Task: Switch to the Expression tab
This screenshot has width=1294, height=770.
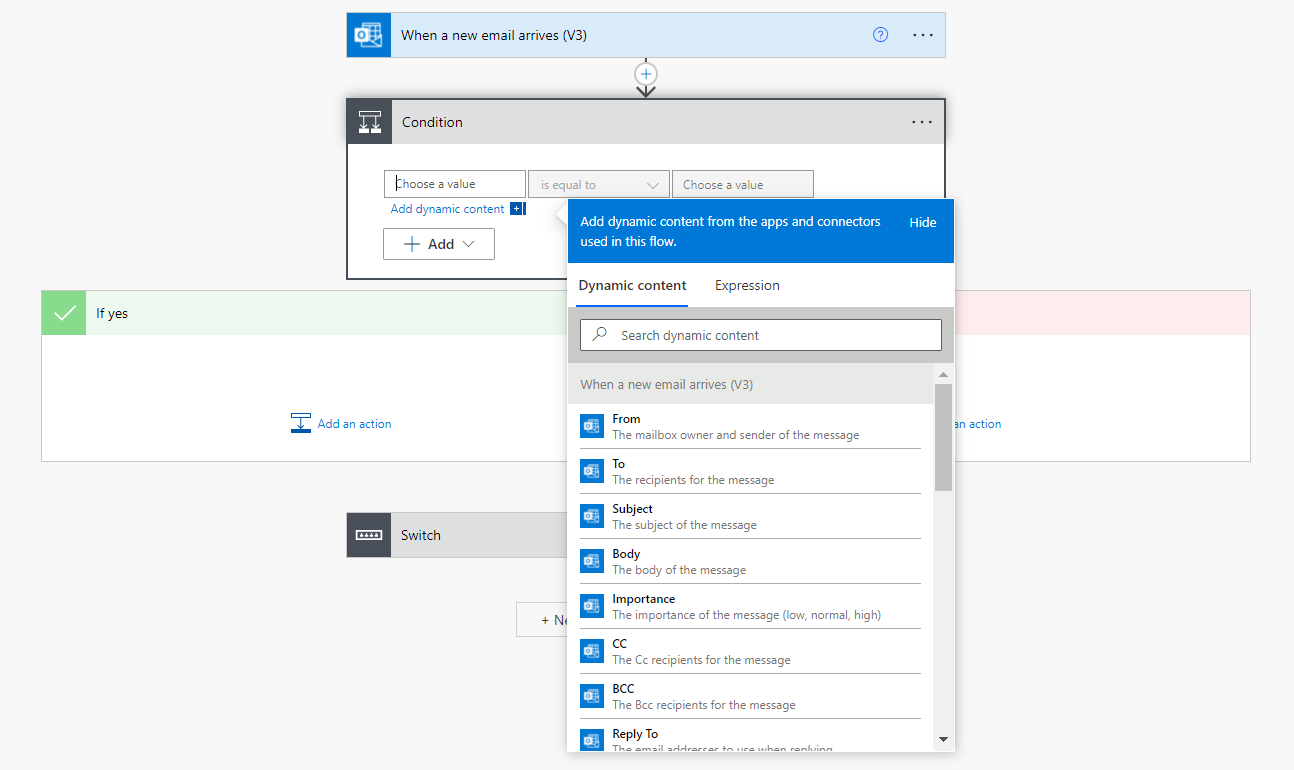Action: (746, 285)
